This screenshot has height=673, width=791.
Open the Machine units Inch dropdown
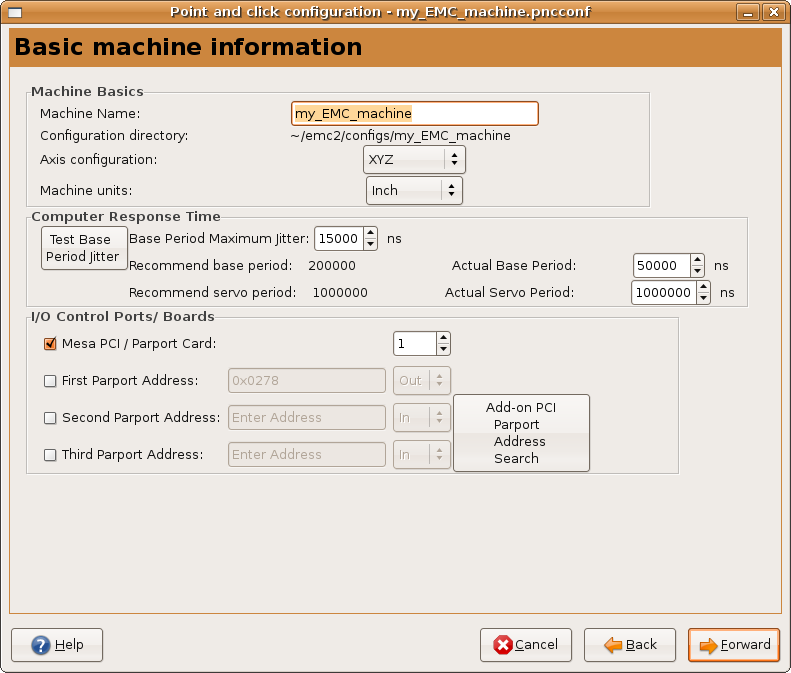(x=414, y=190)
